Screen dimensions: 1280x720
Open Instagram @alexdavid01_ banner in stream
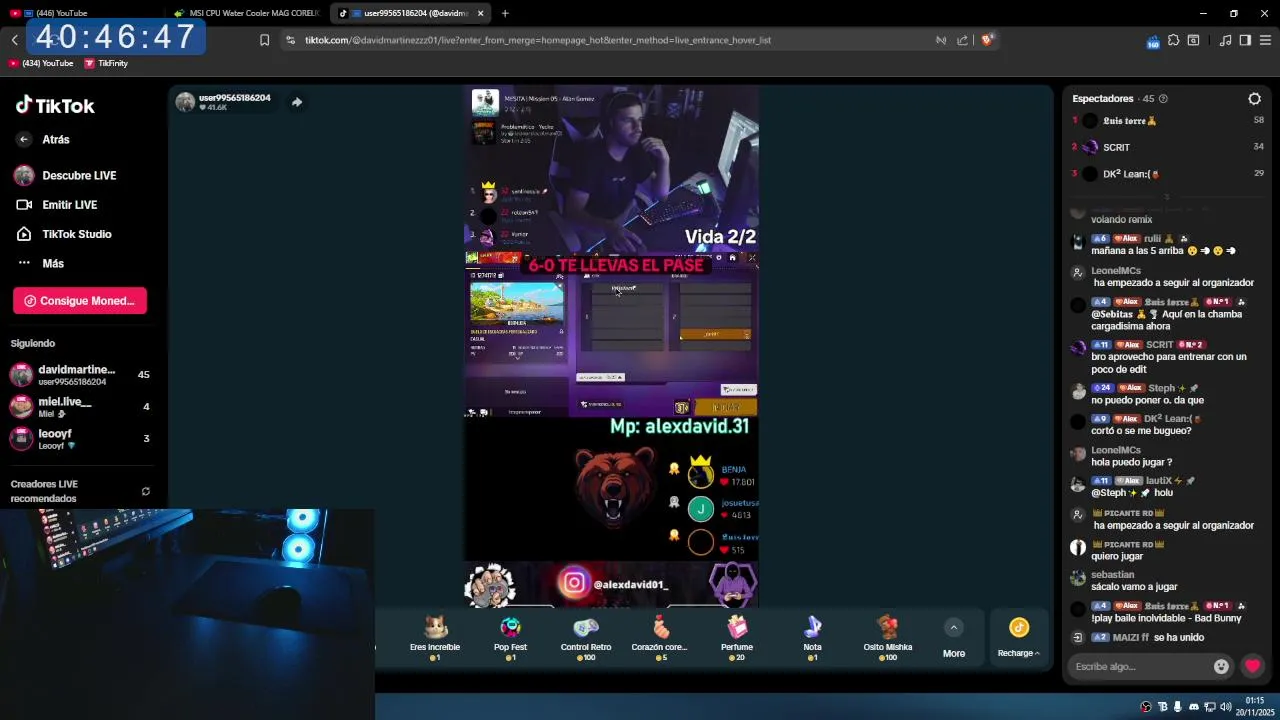614,583
